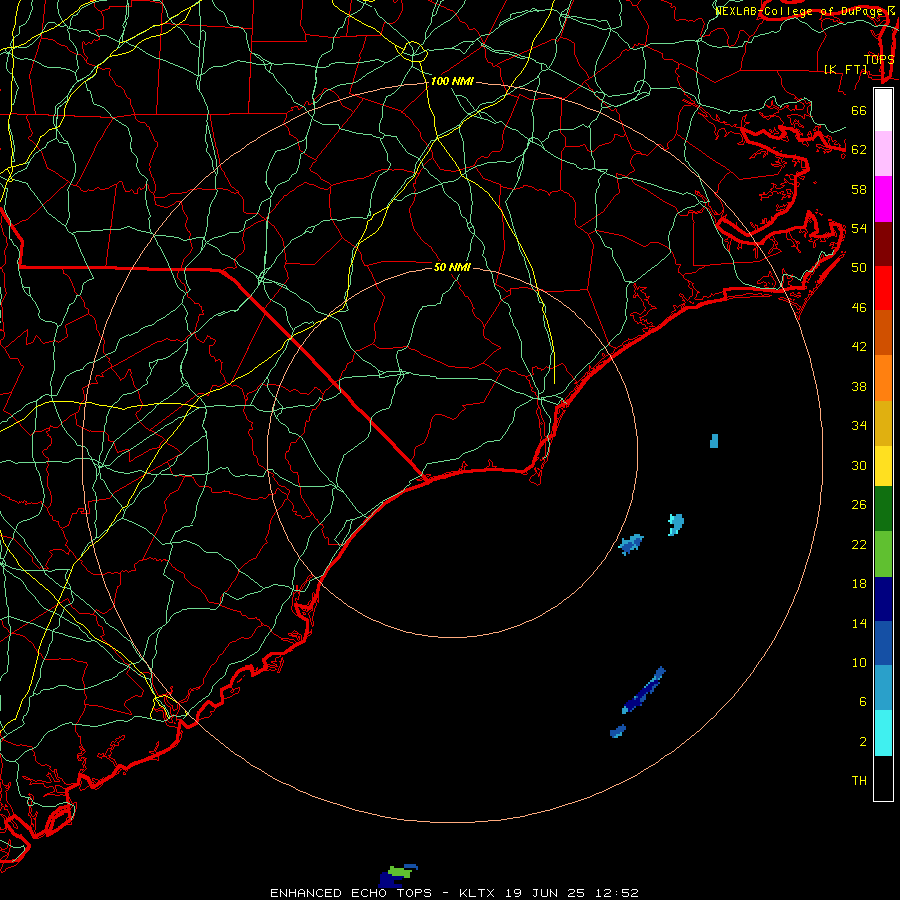
Task: Click the K FT units label
Action: (x=845, y=69)
